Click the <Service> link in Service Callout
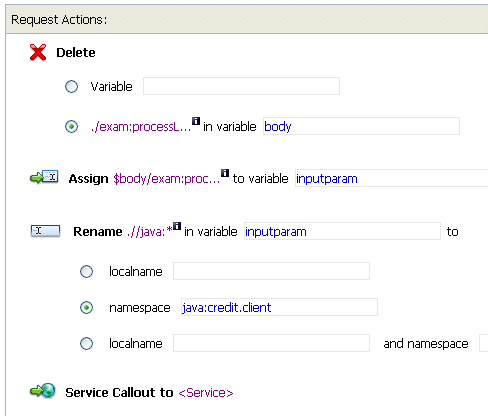 (206, 393)
